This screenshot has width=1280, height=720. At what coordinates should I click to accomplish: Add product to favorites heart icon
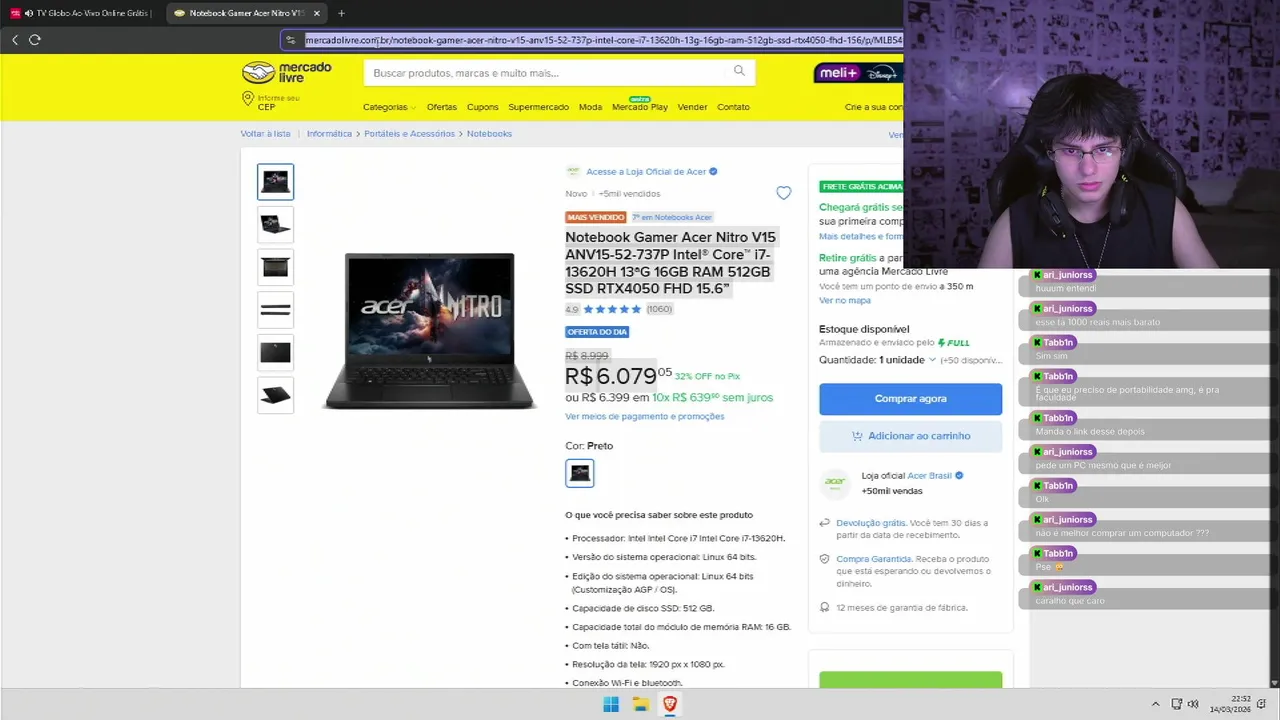click(783, 193)
